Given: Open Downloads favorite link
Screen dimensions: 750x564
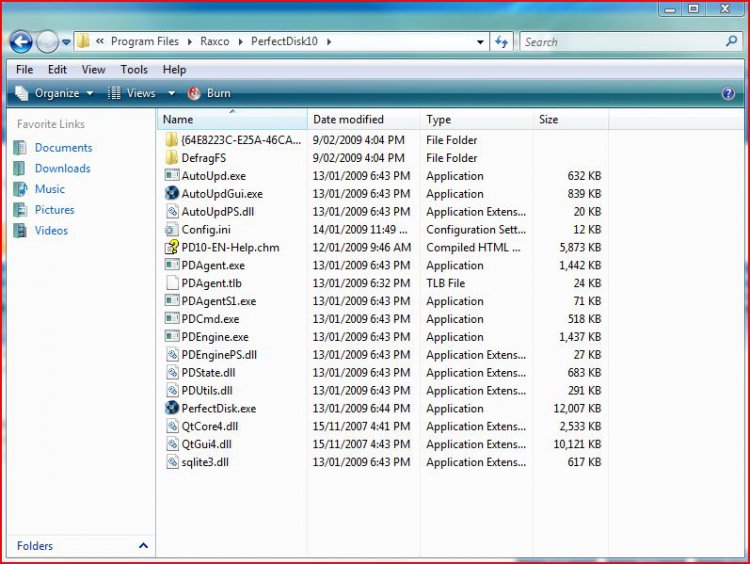Looking at the screenshot, I should (x=62, y=168).
